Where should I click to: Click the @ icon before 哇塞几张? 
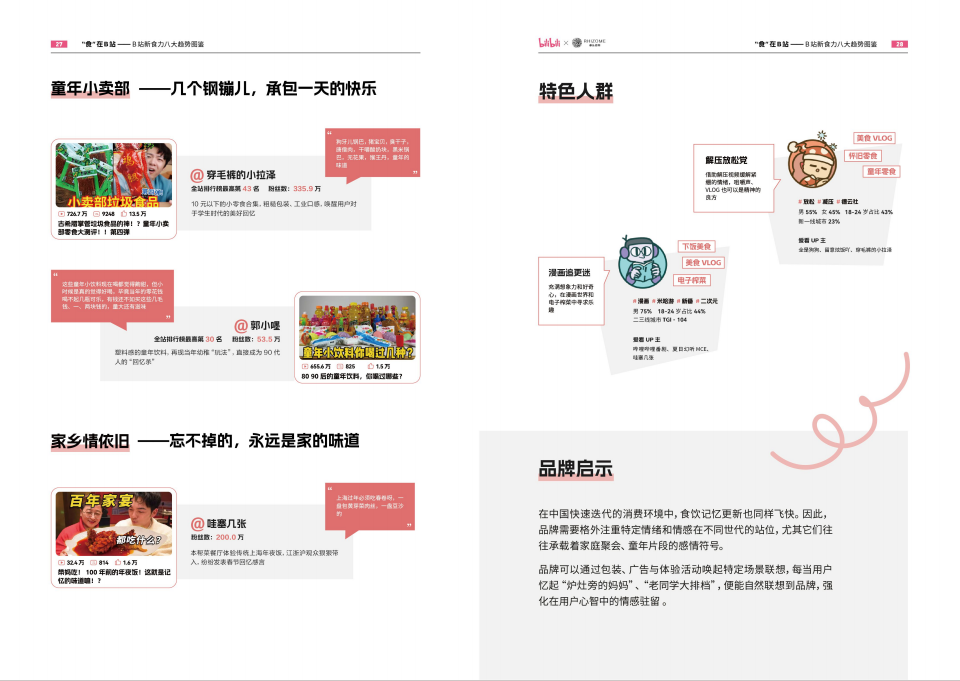(197, 523)
